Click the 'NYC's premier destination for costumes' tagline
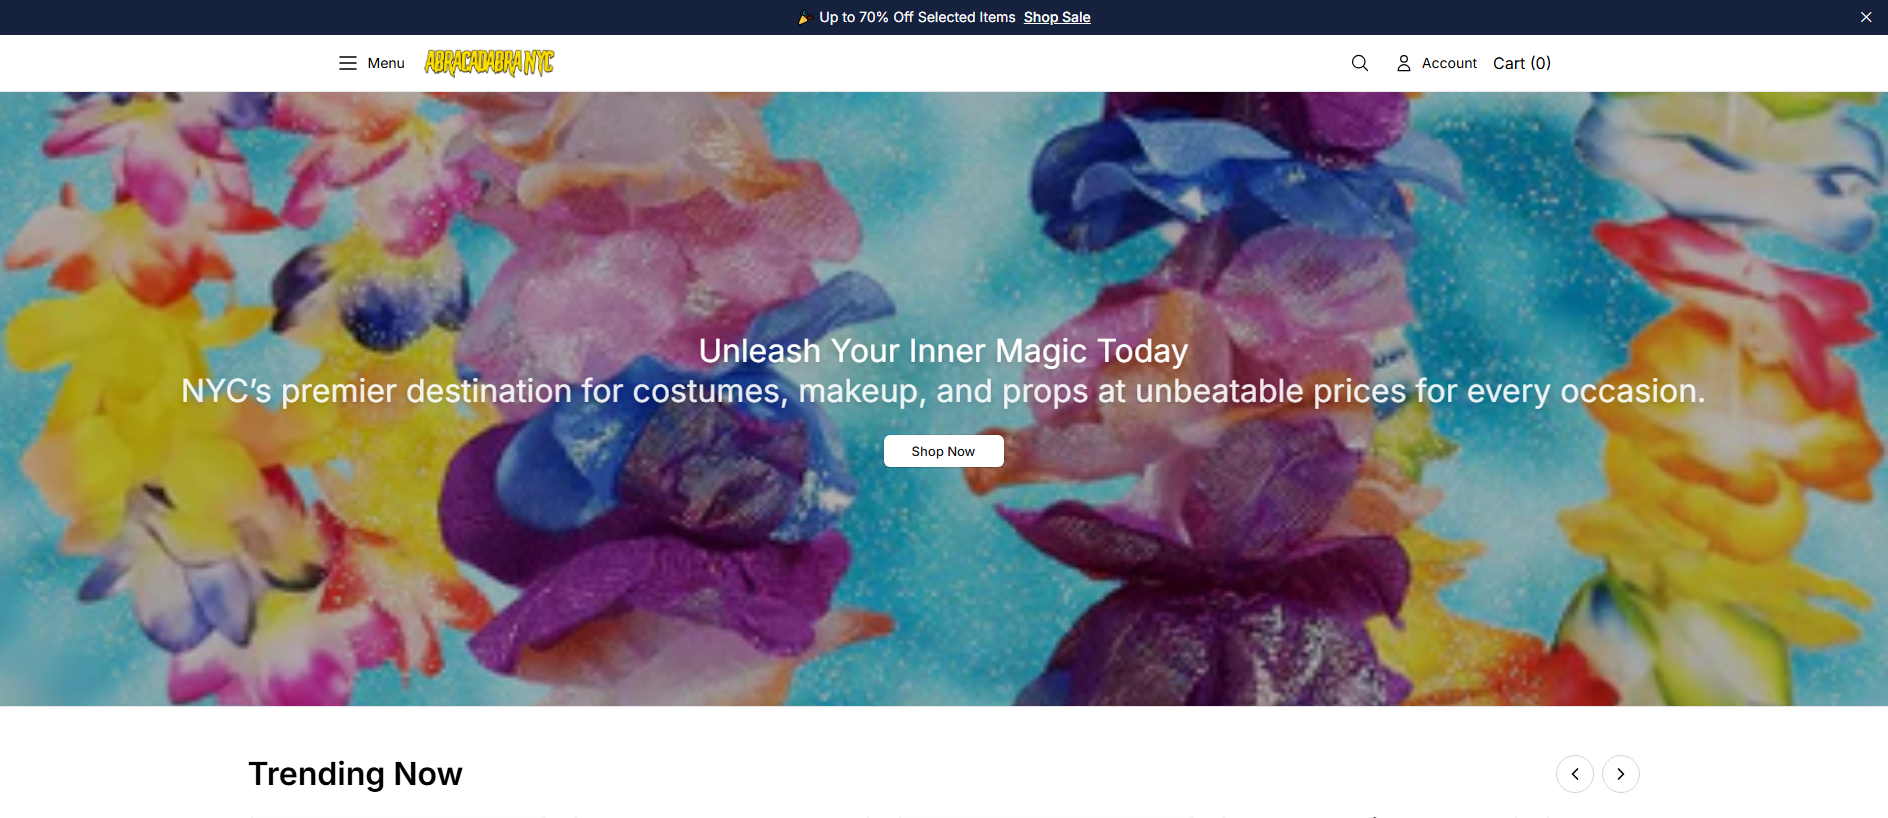Image resolution: width=1888 pixels, height=818 pixels. (x=943, y=391)
